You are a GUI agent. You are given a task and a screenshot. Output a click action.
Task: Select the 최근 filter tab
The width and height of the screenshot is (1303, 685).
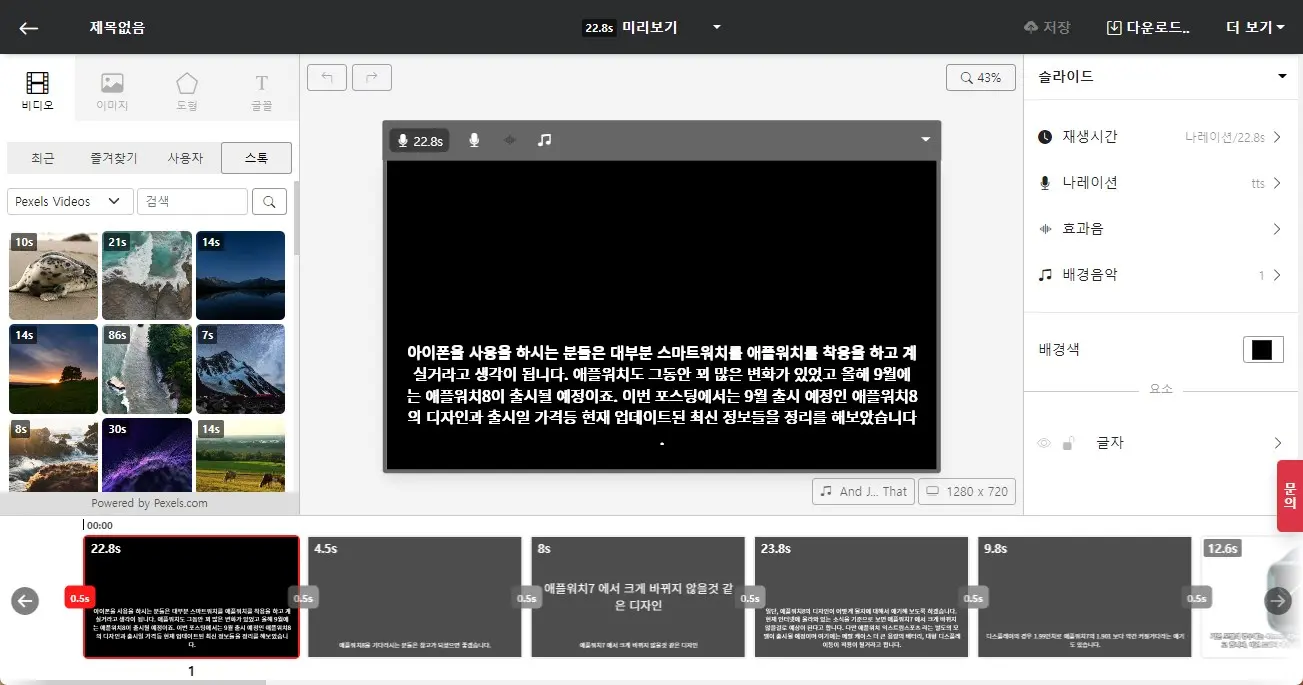point(43,158)
